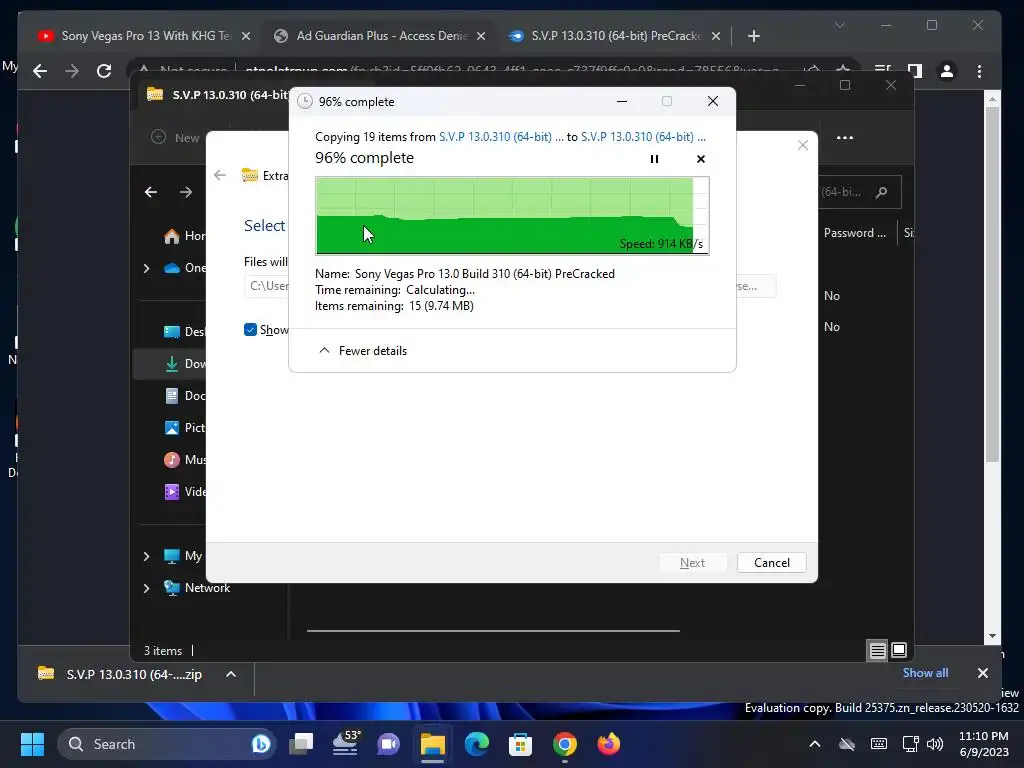The height and width of the screenshot is (768, 1024).
Task: Click Show all downloads
Action: pos(925,673)
